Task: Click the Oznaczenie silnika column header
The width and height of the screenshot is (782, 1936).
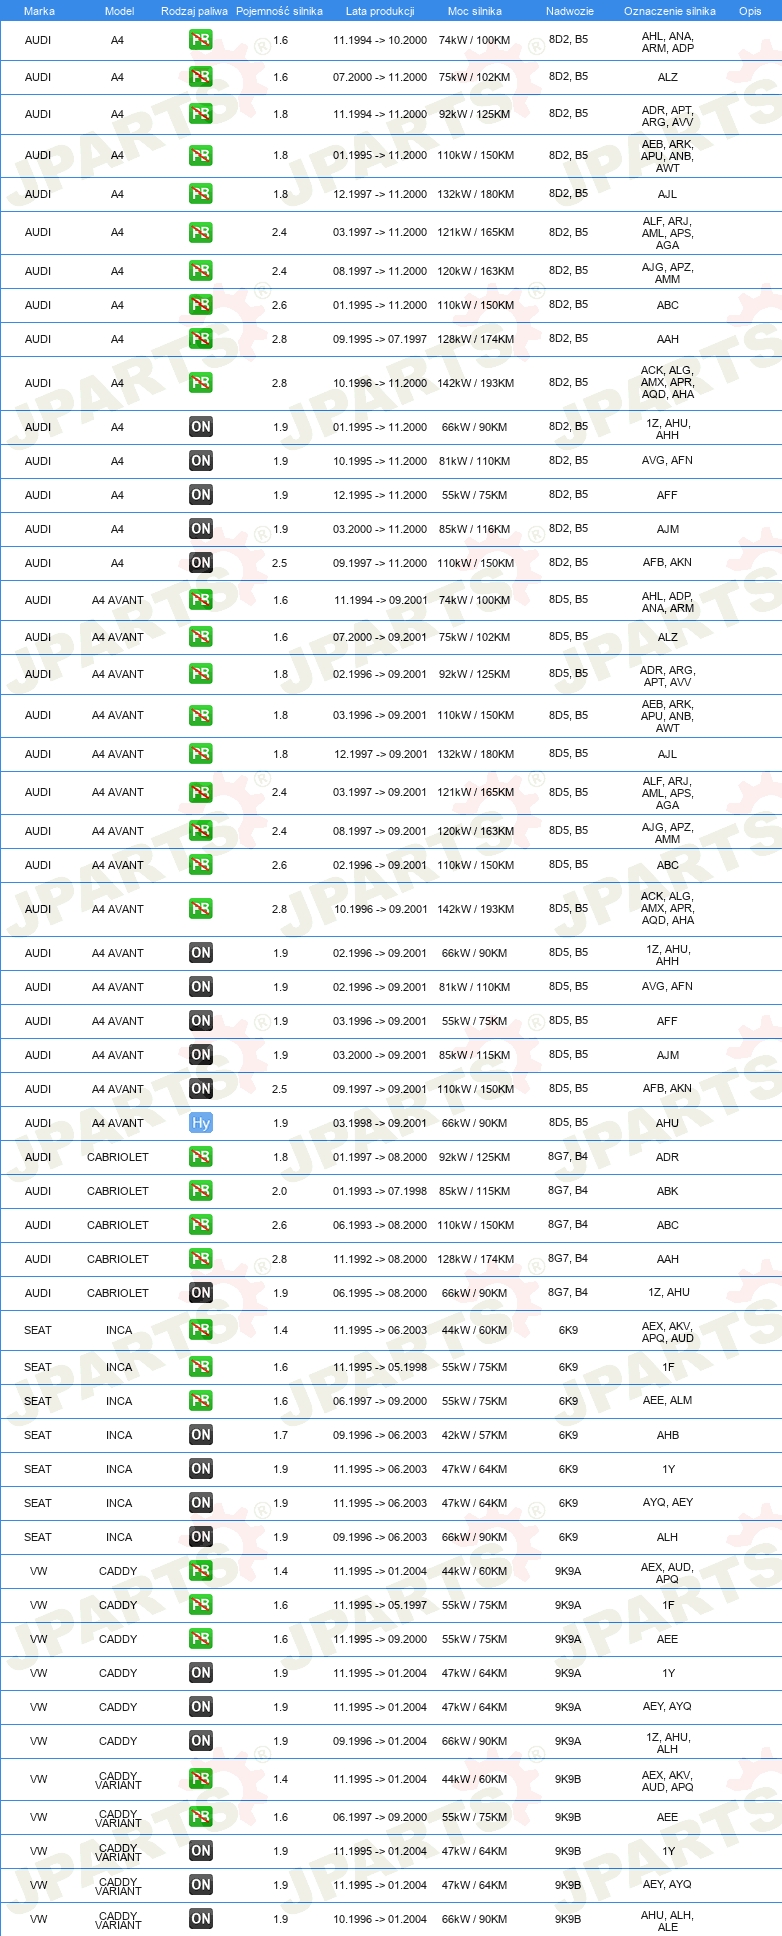Action: 670,11
